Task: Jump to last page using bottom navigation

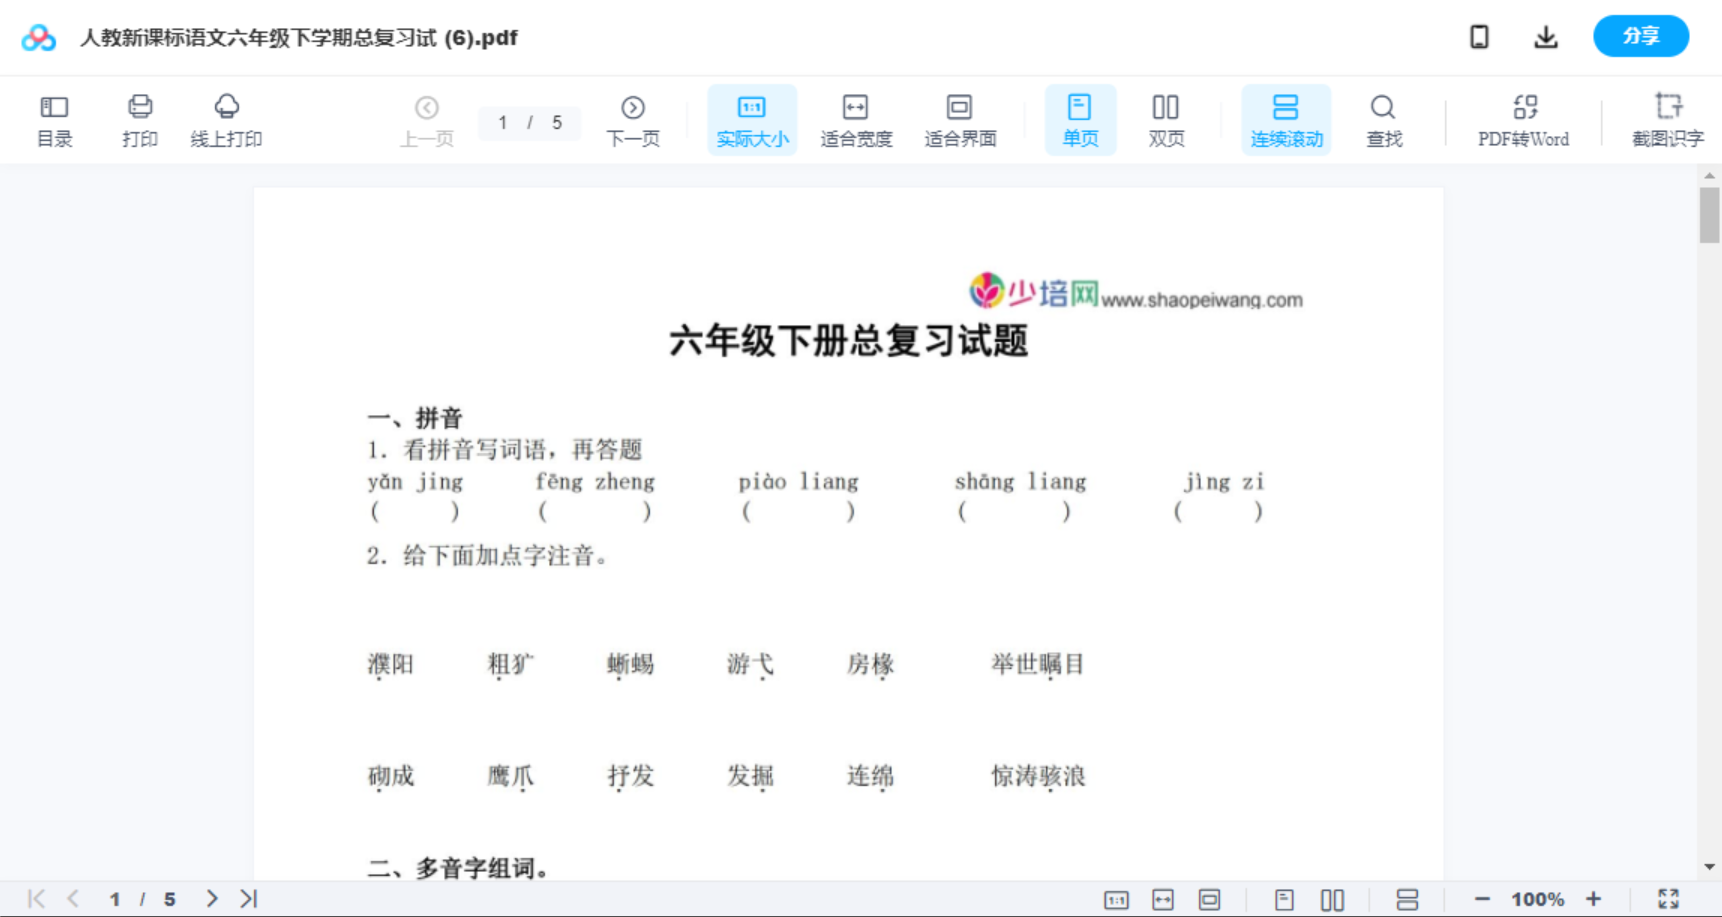Action: [x=247, y=898]
